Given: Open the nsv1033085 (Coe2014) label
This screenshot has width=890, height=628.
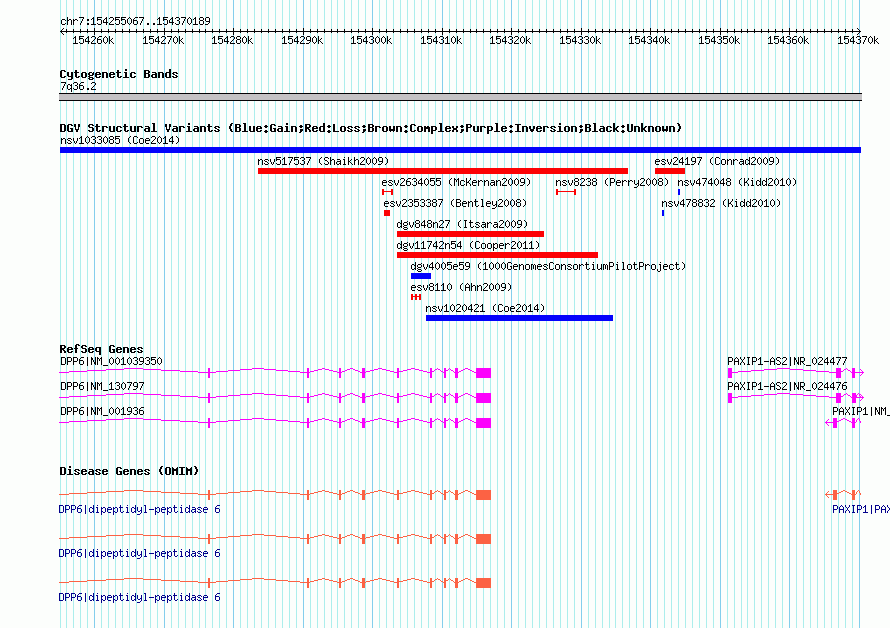Looking at the screenshot, I should (x=120, y=140).
